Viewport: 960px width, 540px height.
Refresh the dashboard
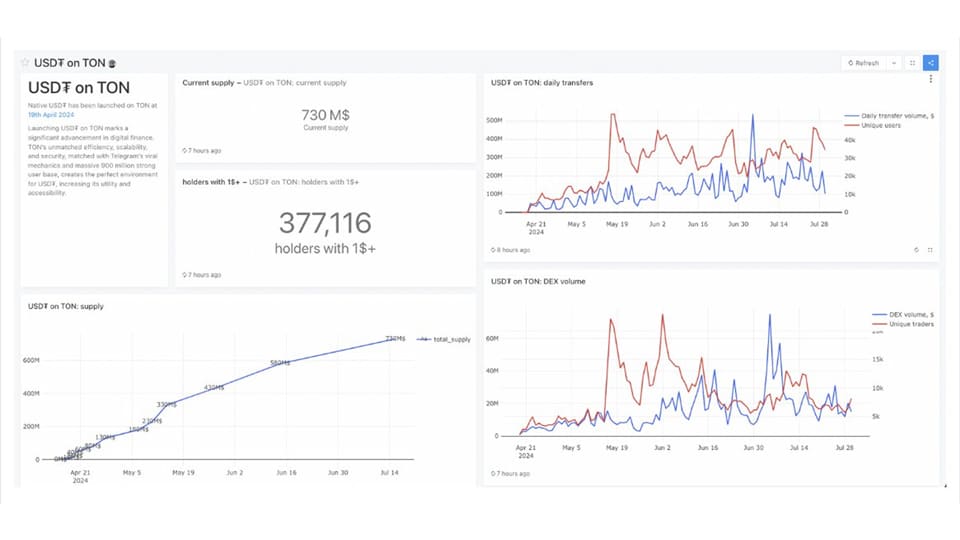click(863, 62)
